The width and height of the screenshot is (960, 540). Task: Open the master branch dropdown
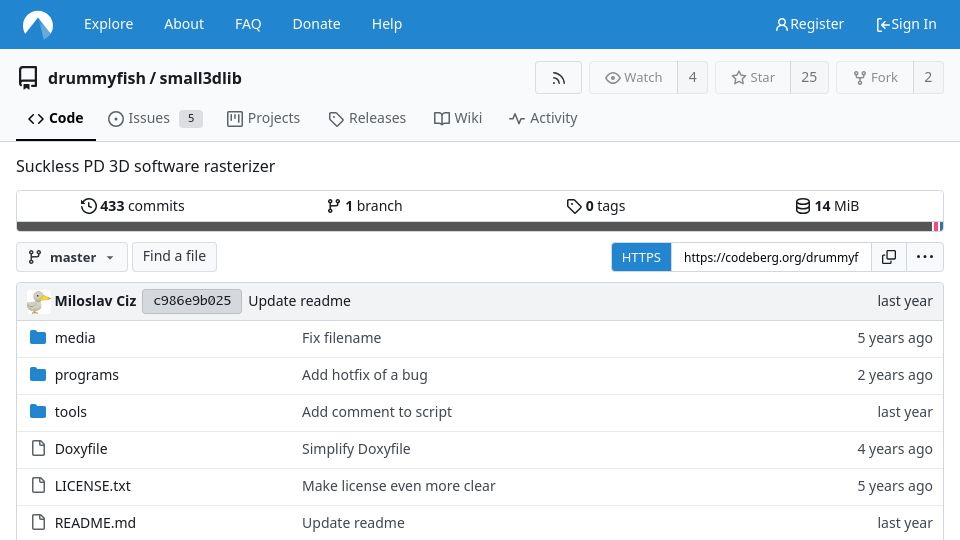pyautogui.click(x=72, y=257)
